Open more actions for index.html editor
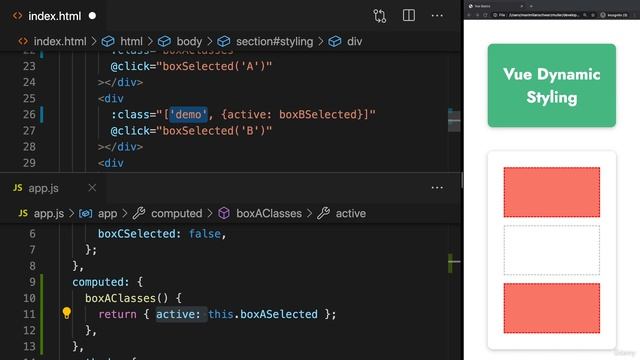The width and height of the screenshot is (640, 360). (437, 16)
